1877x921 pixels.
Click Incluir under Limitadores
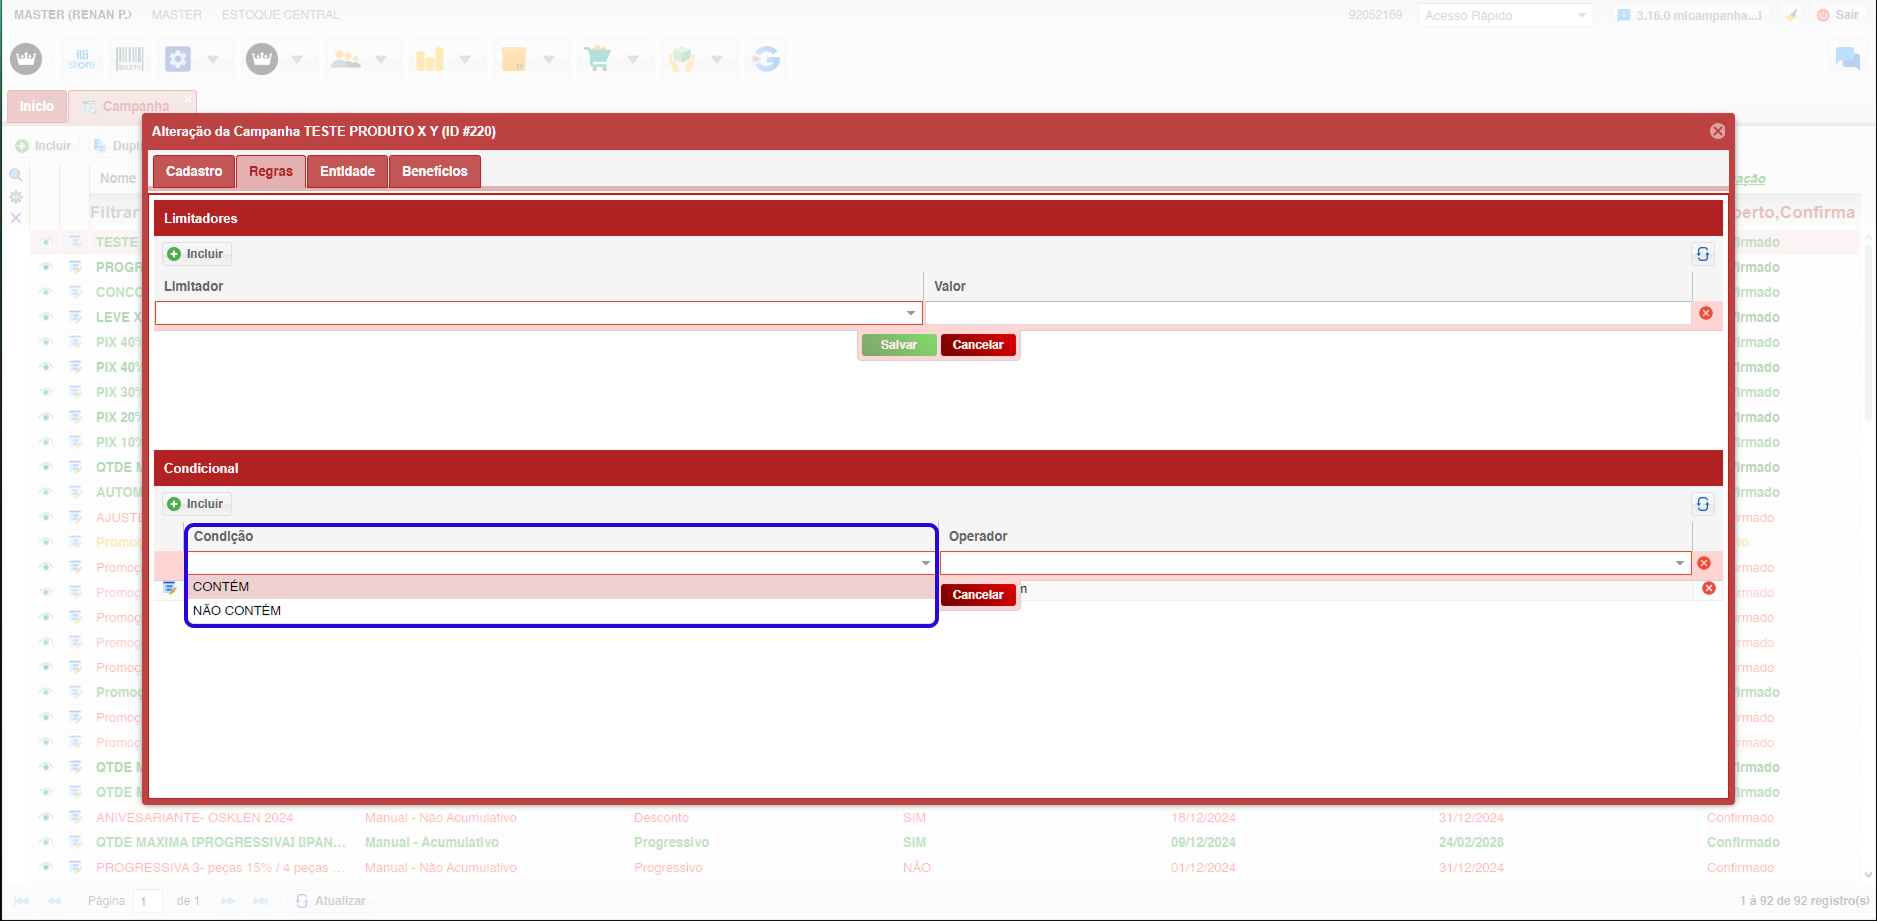point(197,254)
